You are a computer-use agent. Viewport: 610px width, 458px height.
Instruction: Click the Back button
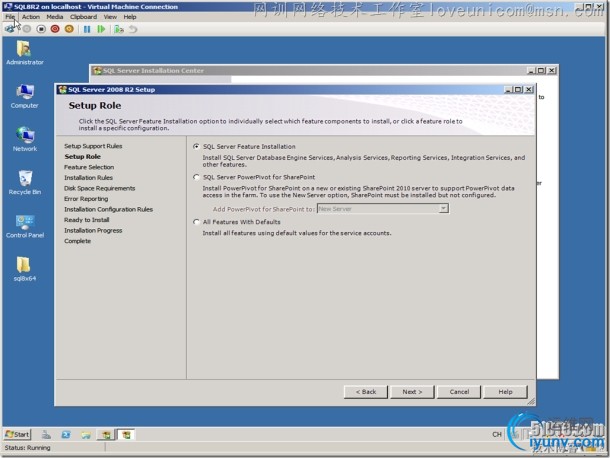point(366,392)
